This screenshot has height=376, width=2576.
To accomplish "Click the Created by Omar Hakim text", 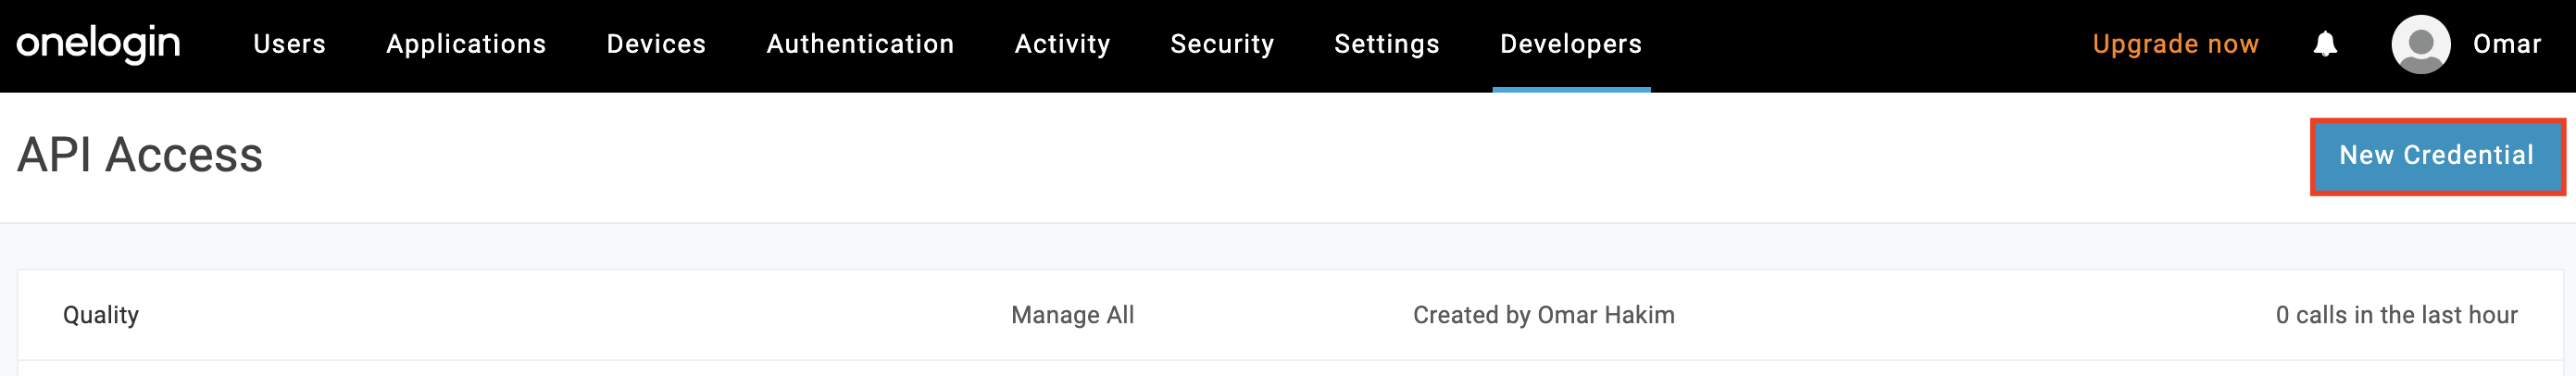I will click(1543, 315).
